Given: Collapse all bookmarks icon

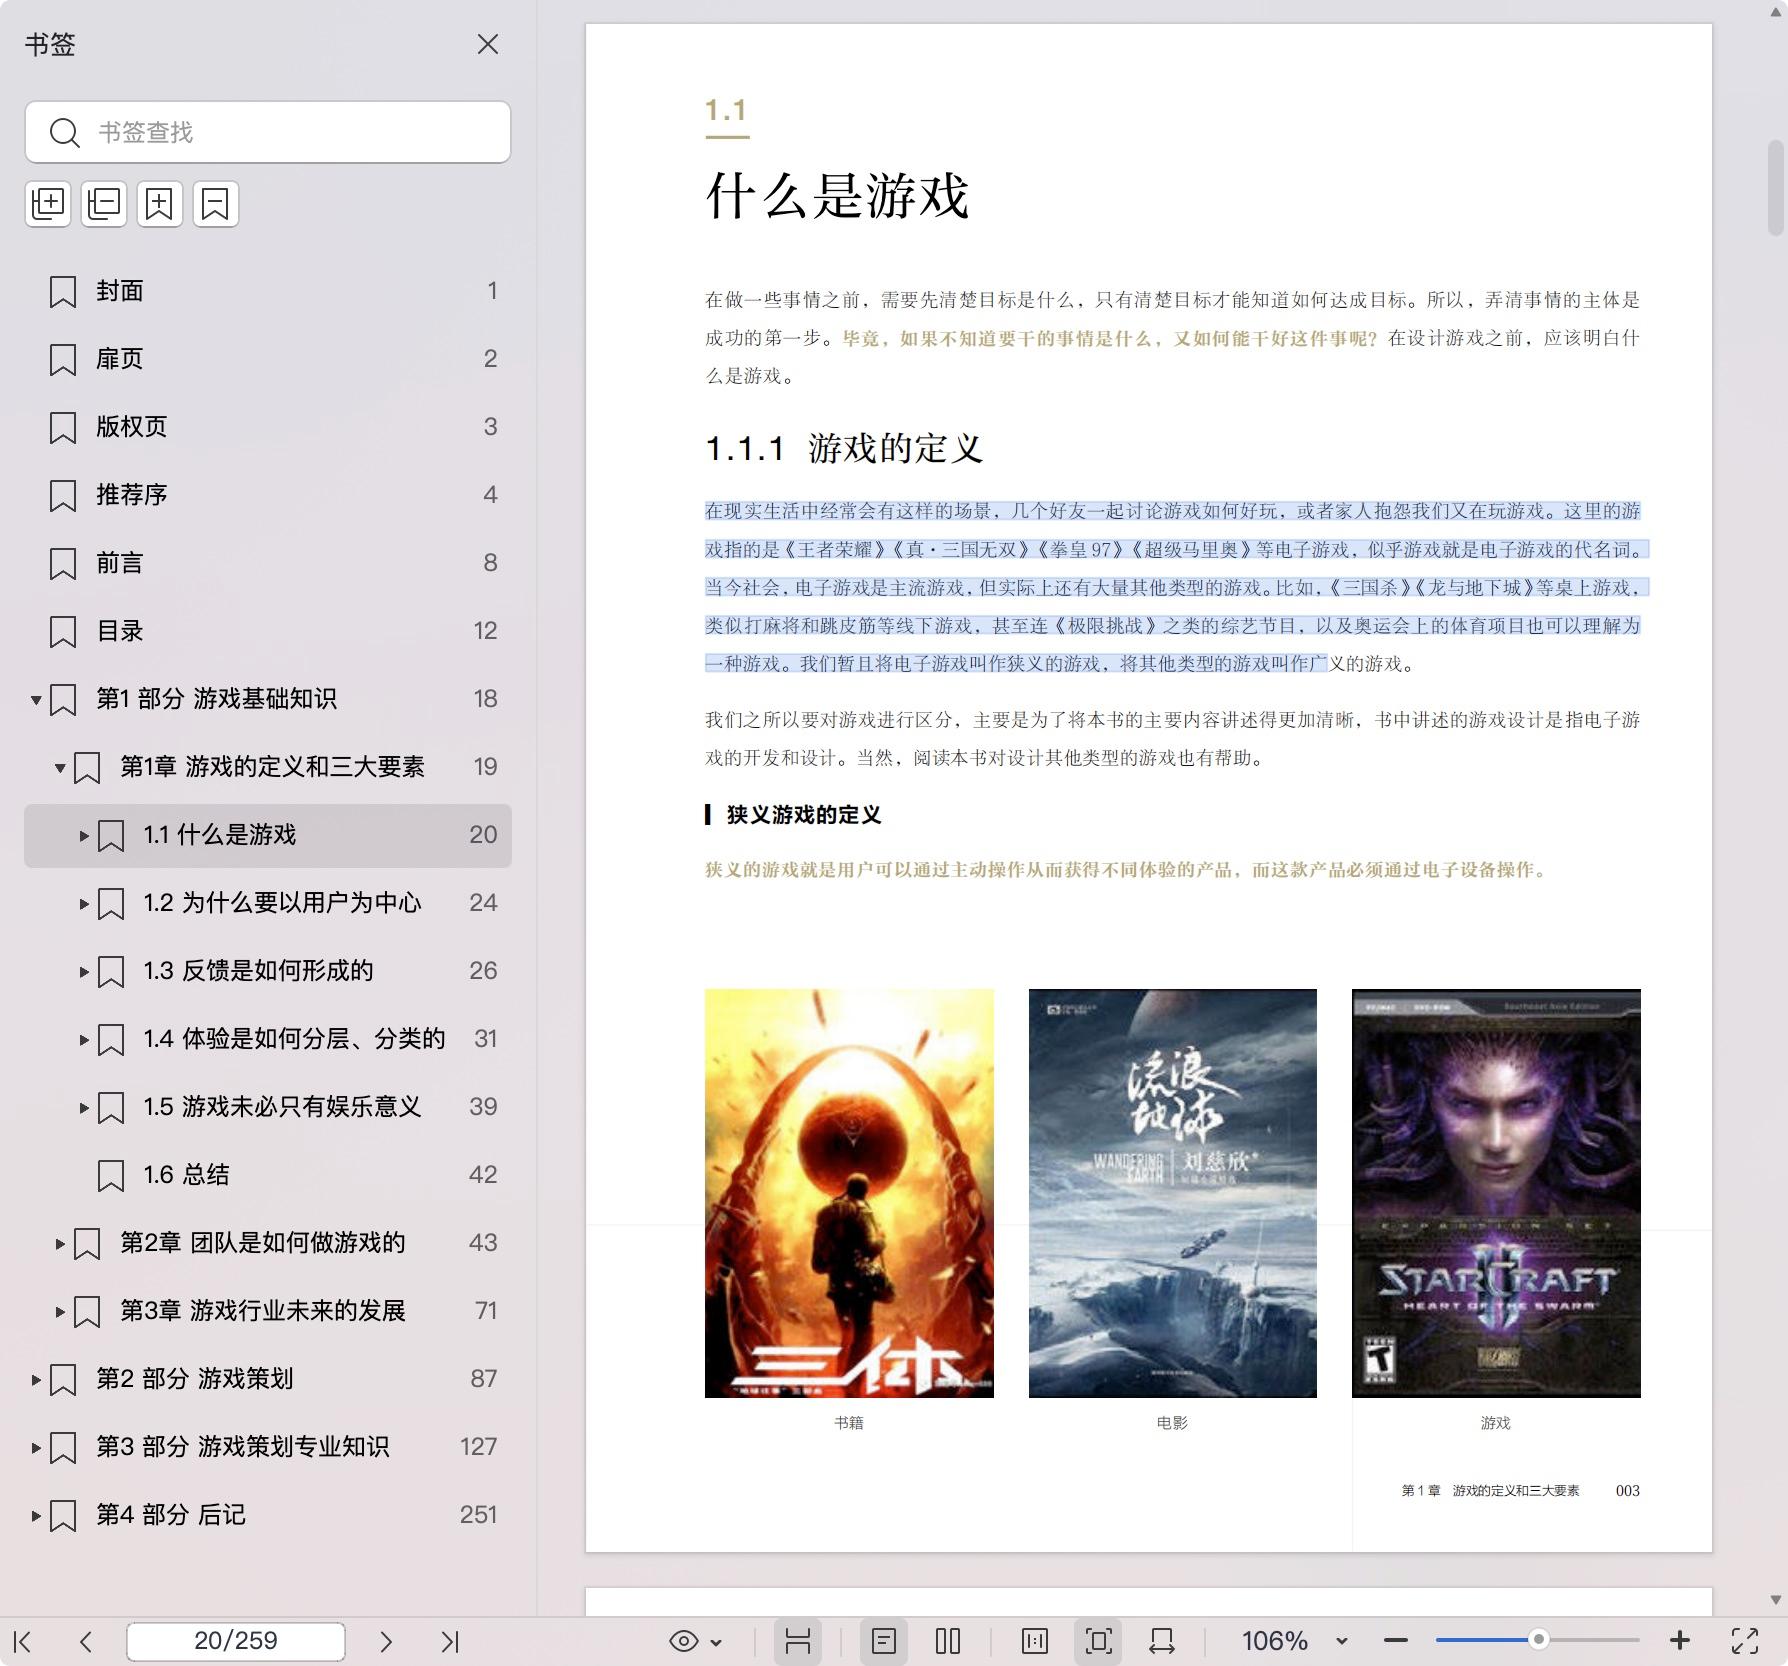Looking at the screenshot, I should (104, 204).
